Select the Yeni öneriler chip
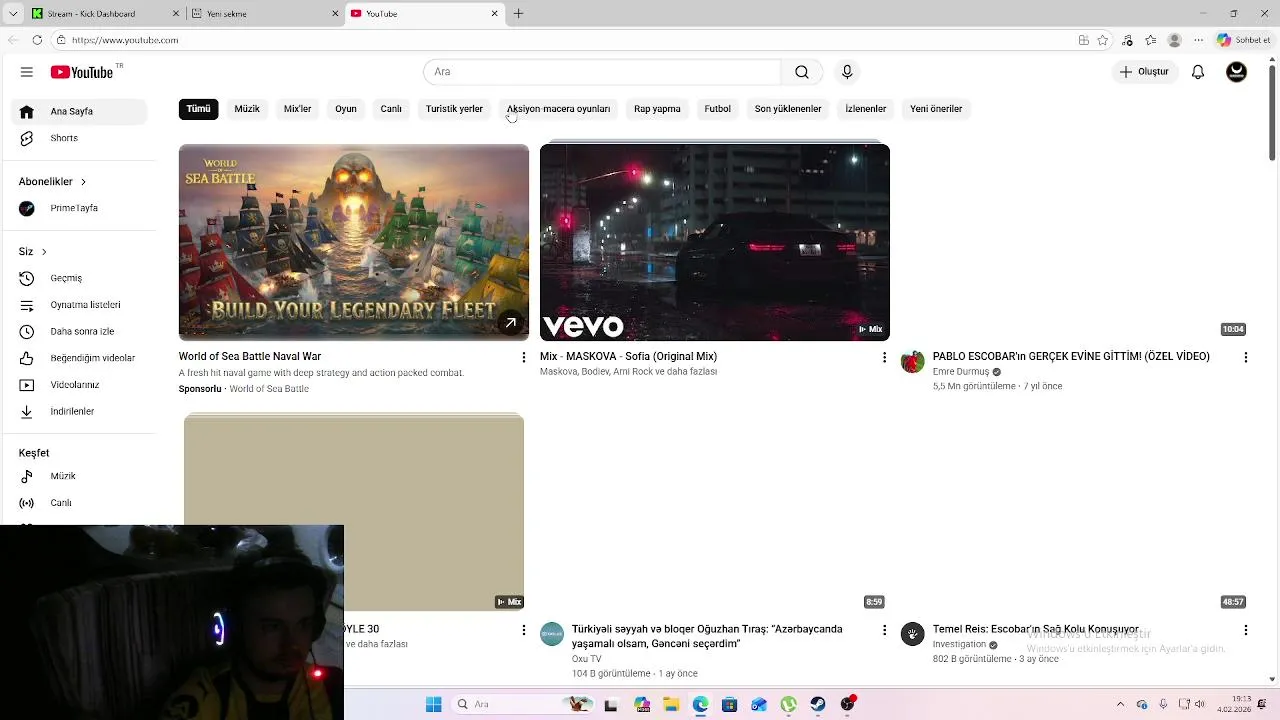The image size is (1280, 720). click(x=936, y=109)
